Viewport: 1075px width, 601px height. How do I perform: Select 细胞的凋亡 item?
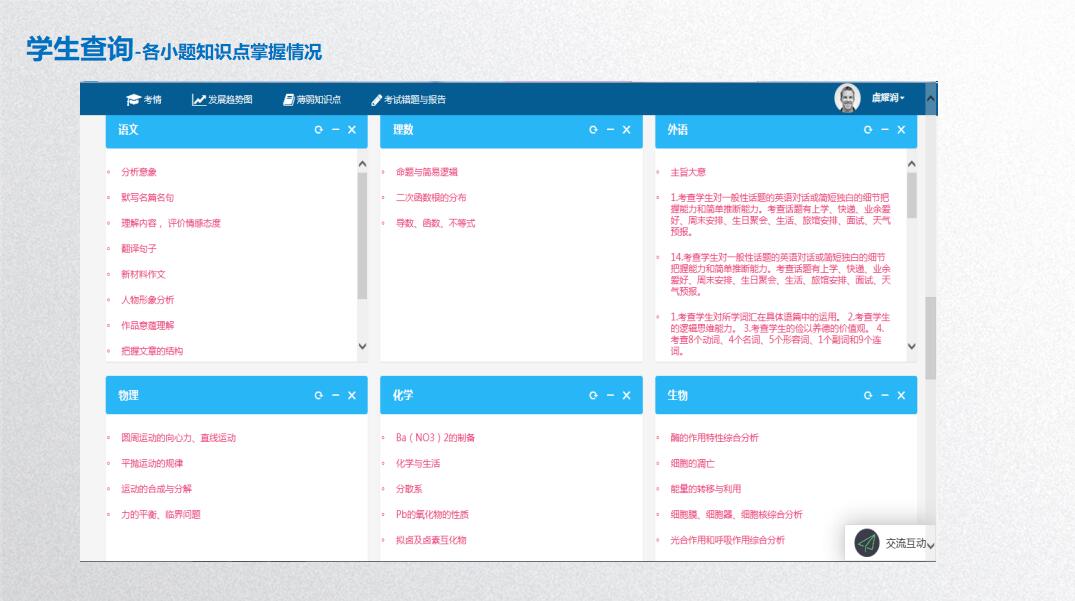(x=692, y=463)
